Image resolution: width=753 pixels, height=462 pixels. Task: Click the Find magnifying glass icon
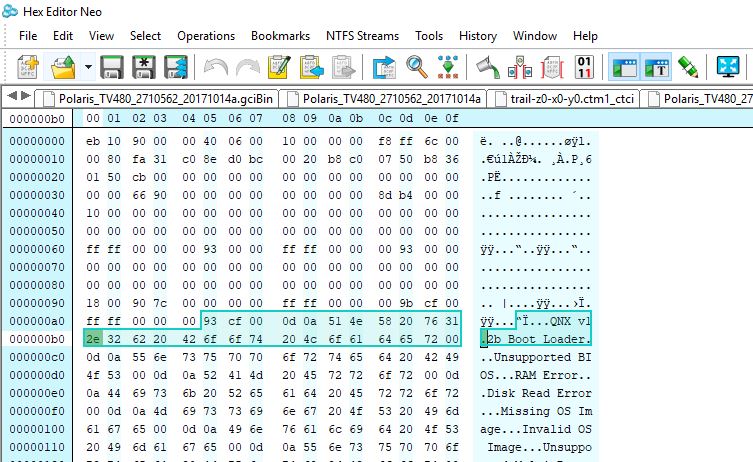(417, 68)
